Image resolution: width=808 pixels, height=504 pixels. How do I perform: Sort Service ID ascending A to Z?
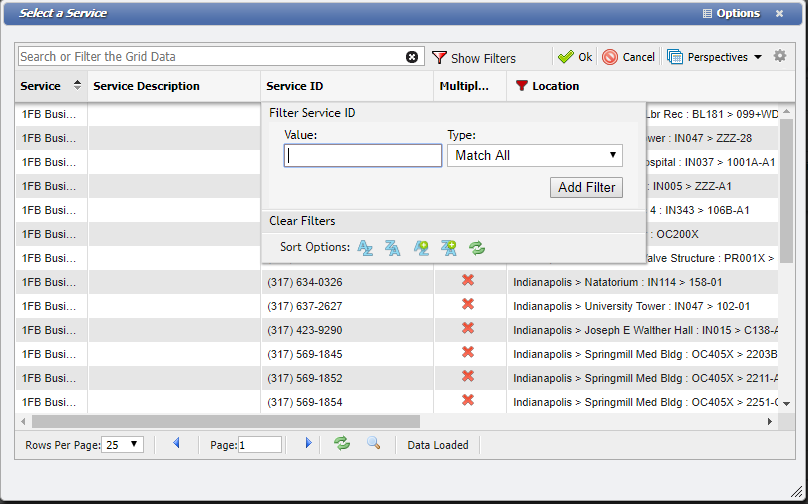366,247
